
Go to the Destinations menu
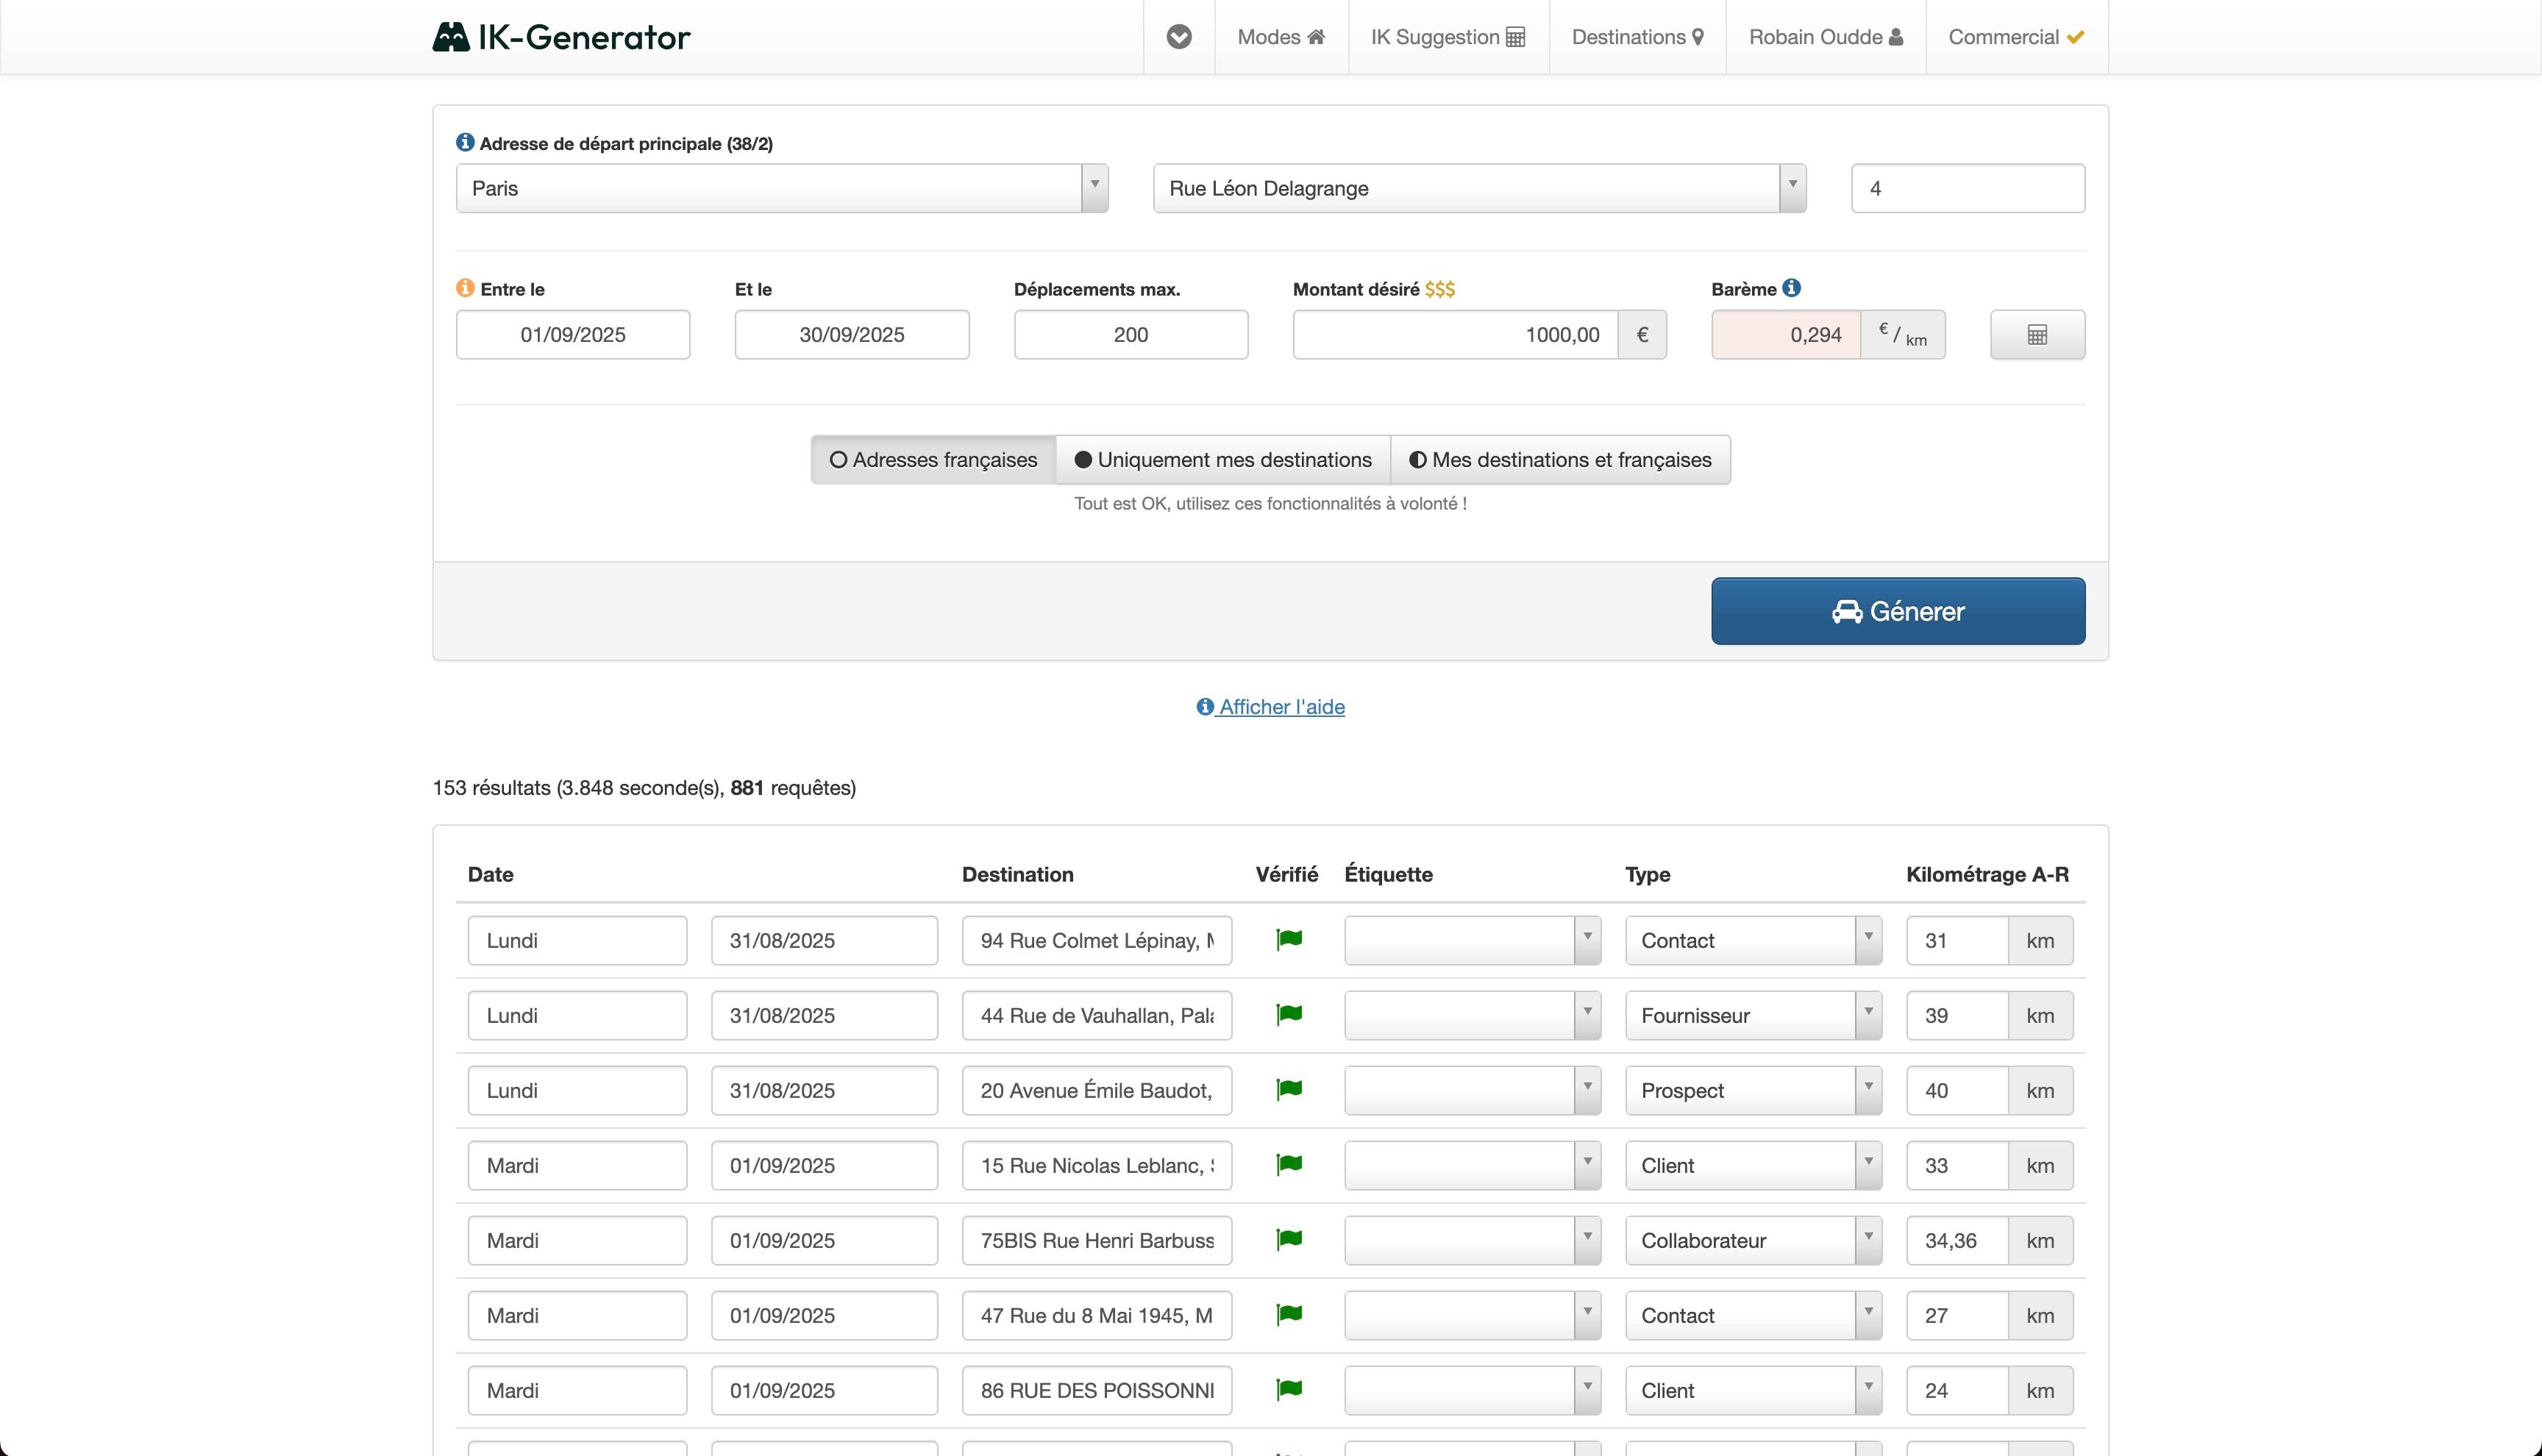tap(1637, 37)
